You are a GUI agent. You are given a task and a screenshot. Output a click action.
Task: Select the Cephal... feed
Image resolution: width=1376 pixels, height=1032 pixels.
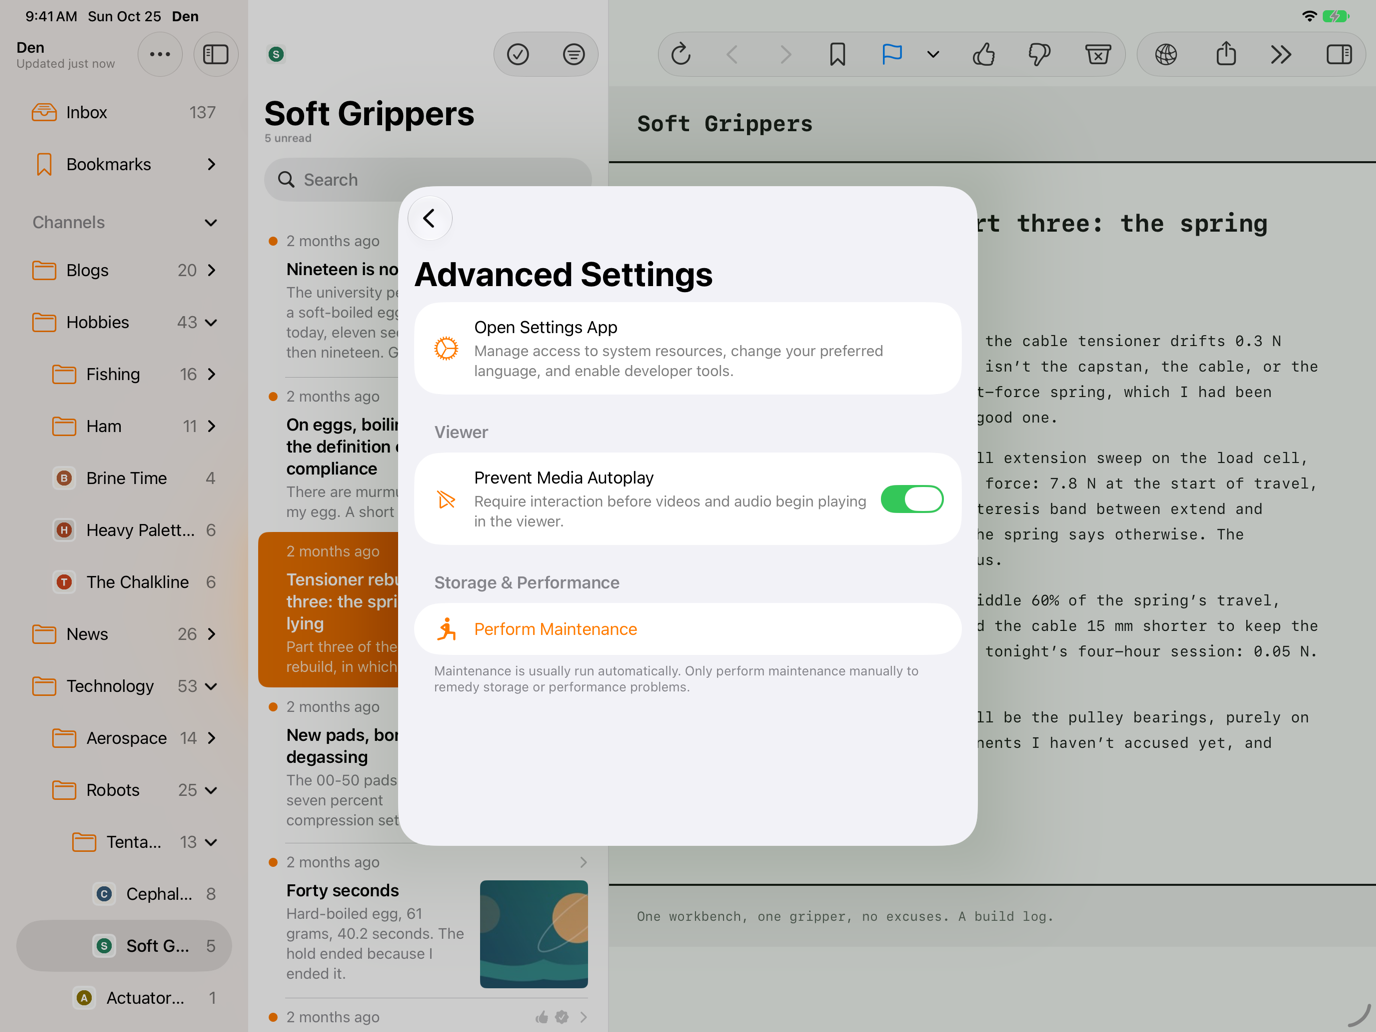pyautogui.click(x=124, y=894)
